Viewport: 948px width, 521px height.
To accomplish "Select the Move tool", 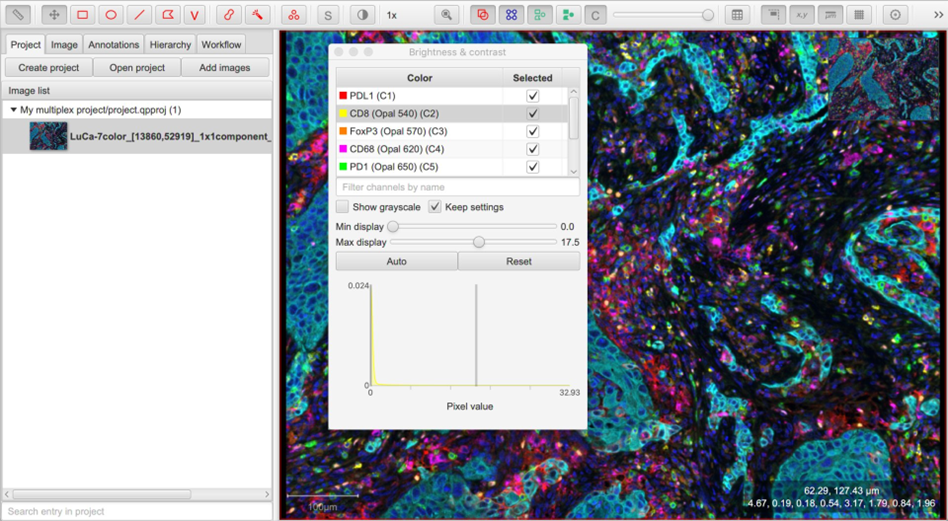I will [x=54, y=15].
